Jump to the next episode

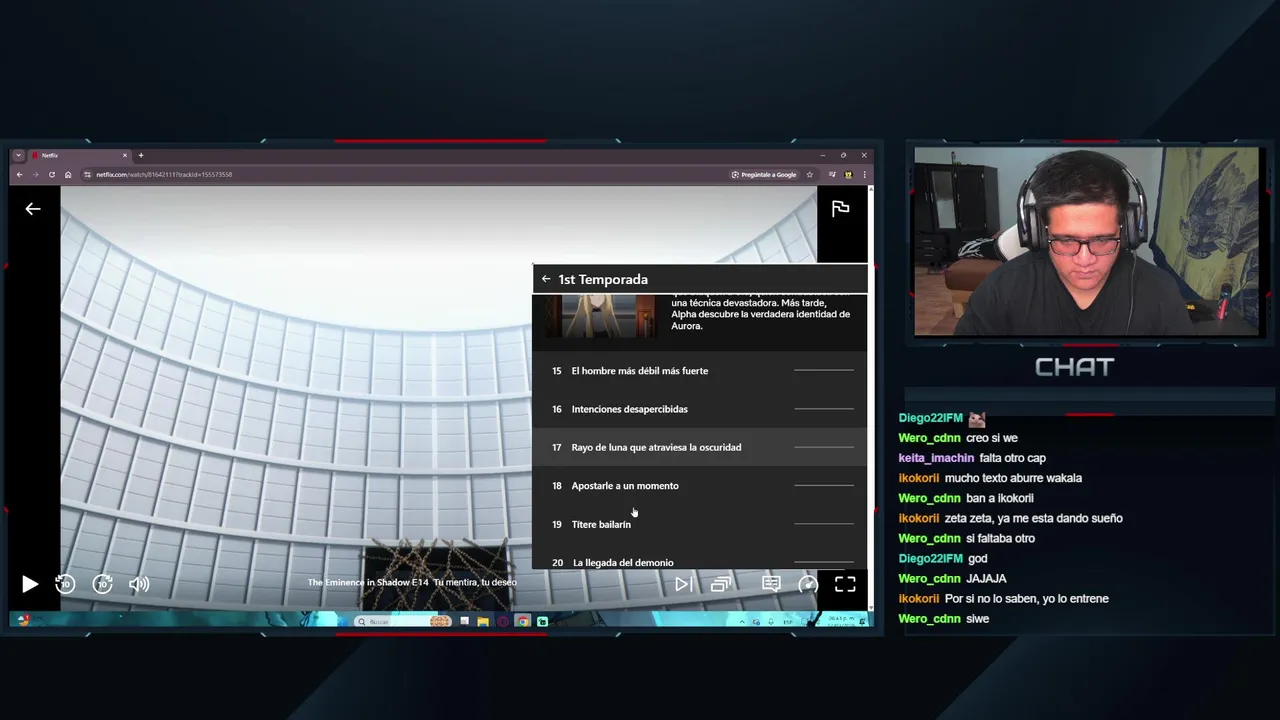(683, 584)
